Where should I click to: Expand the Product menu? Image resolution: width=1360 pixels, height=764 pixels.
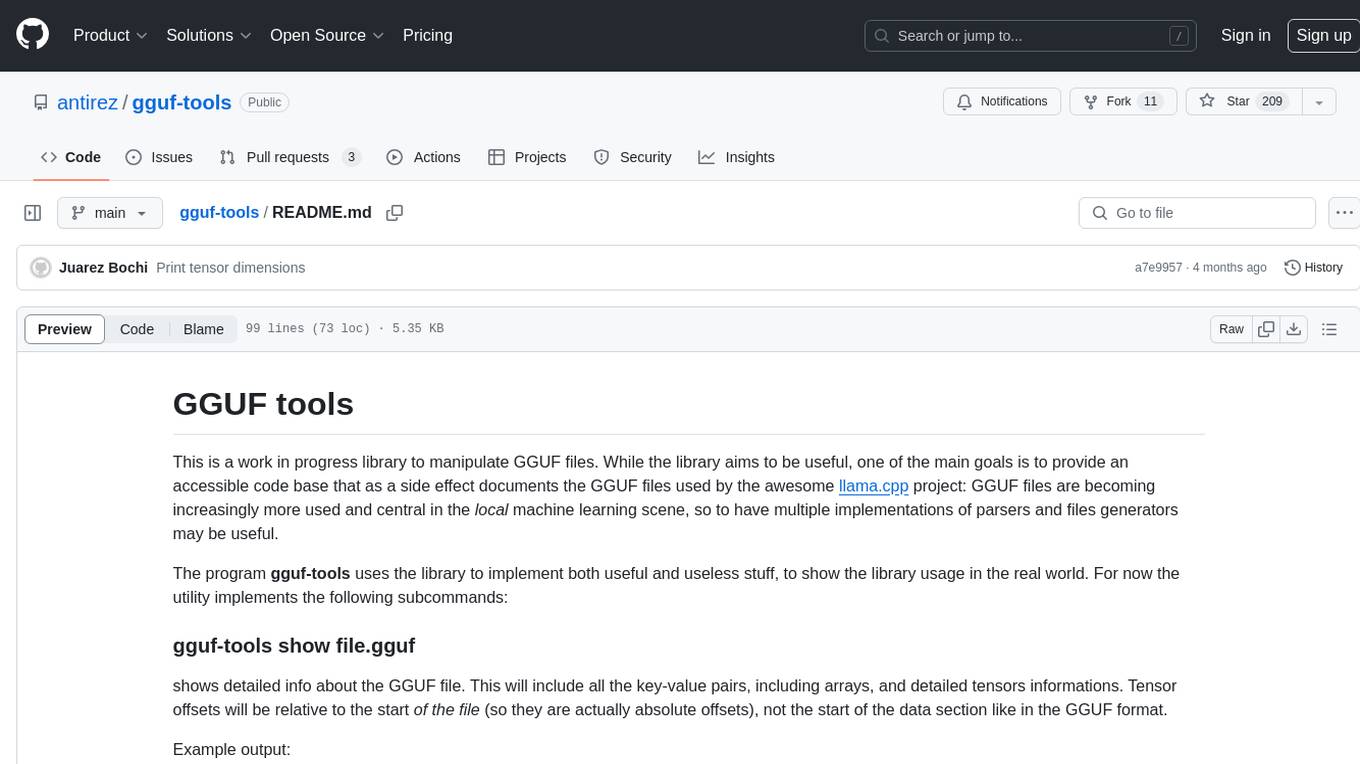110,35
